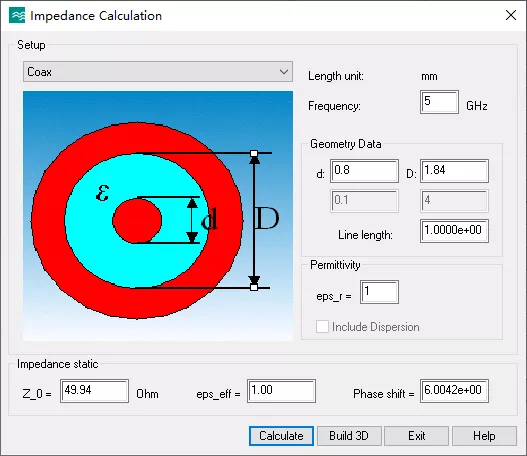The image size is (527, 456).
Task: Click the Exit button
Action: tap(416, 436)
